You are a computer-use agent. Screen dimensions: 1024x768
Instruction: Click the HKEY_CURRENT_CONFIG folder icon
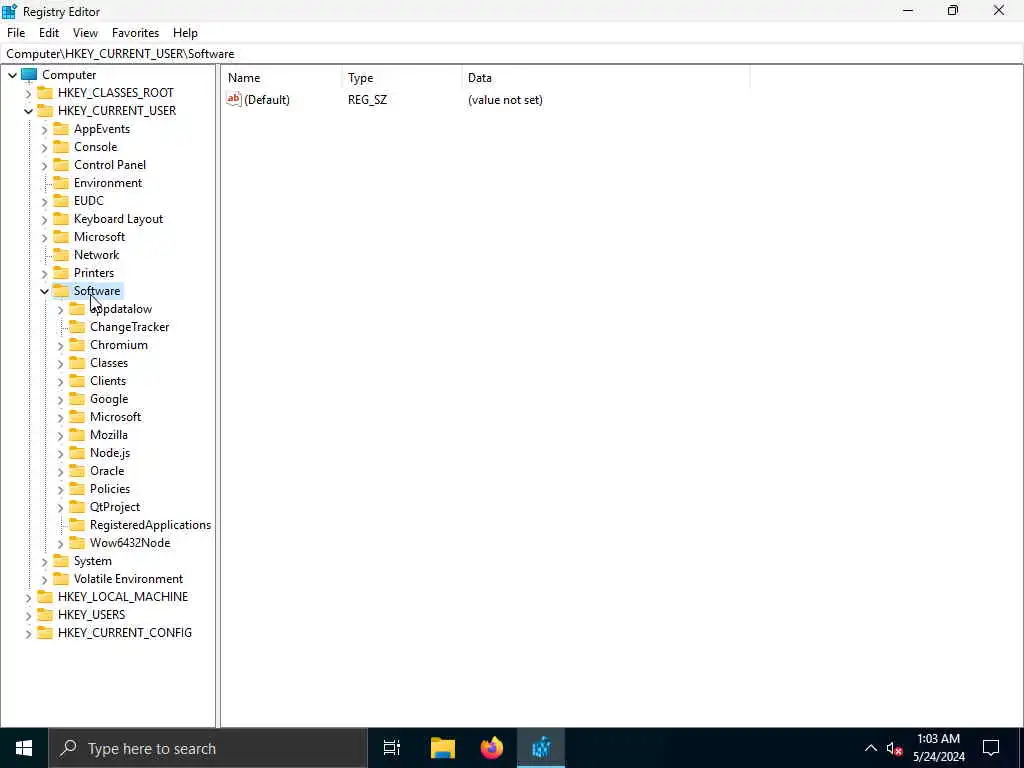click(x=44, y=632)
